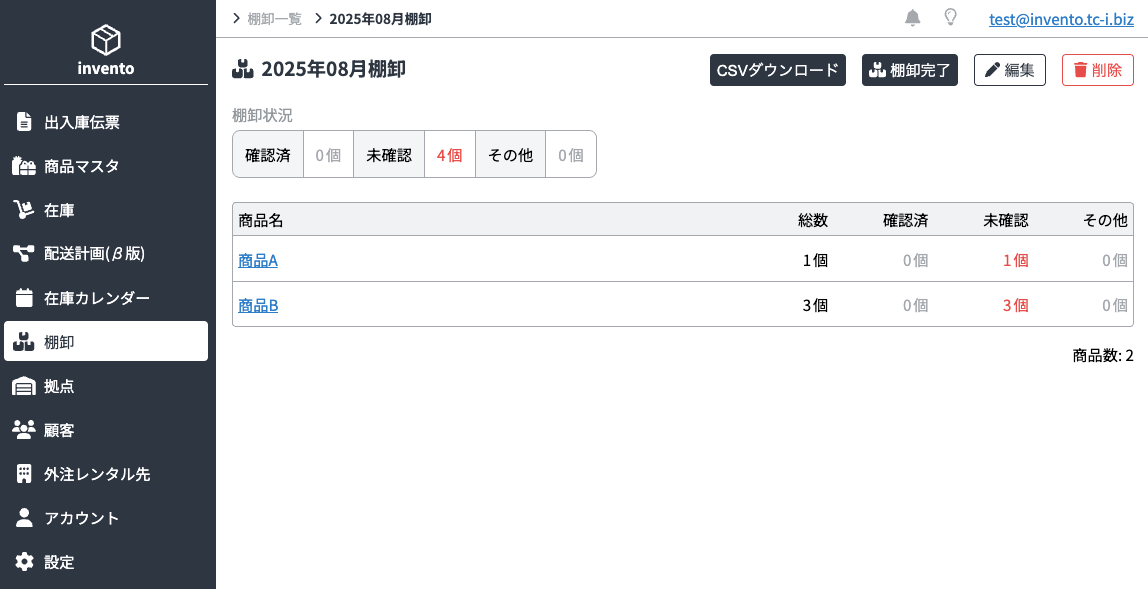Click the 在庫 hand truck icon

click(24, 210)
